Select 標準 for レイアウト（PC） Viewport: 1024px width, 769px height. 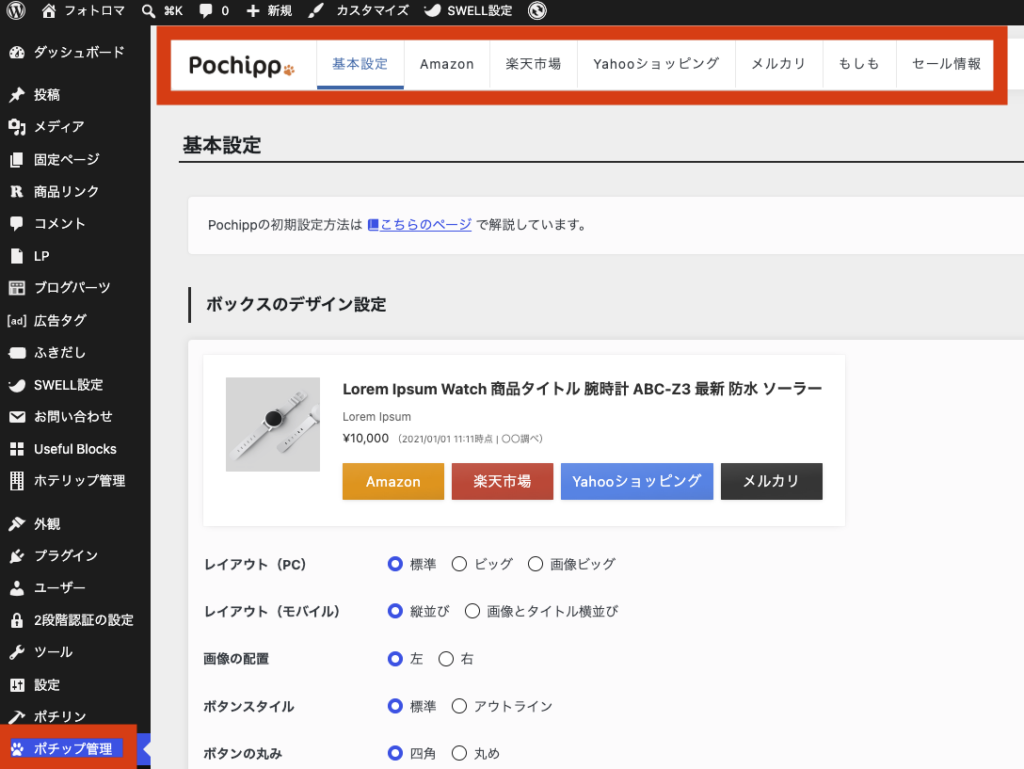[394, 564]
